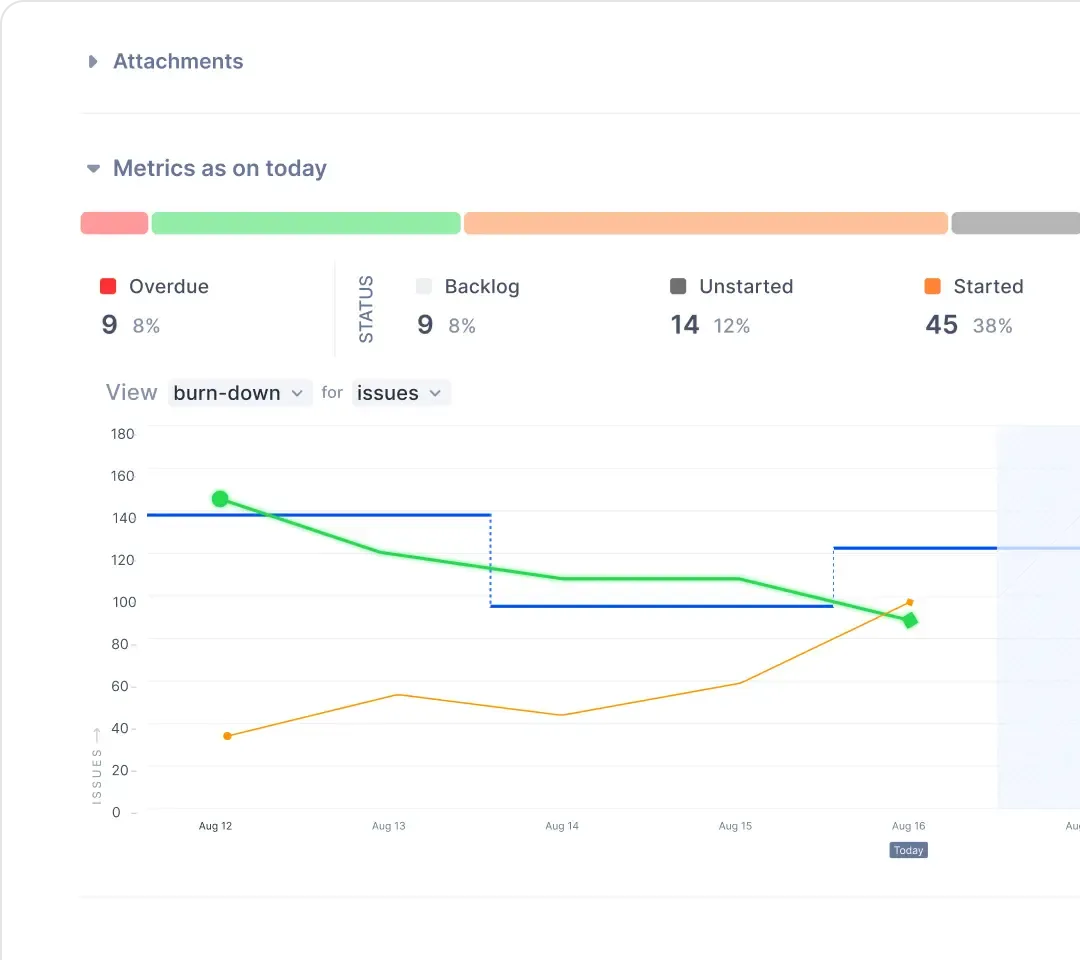Click the green segment of the status bar

[305, 223]
